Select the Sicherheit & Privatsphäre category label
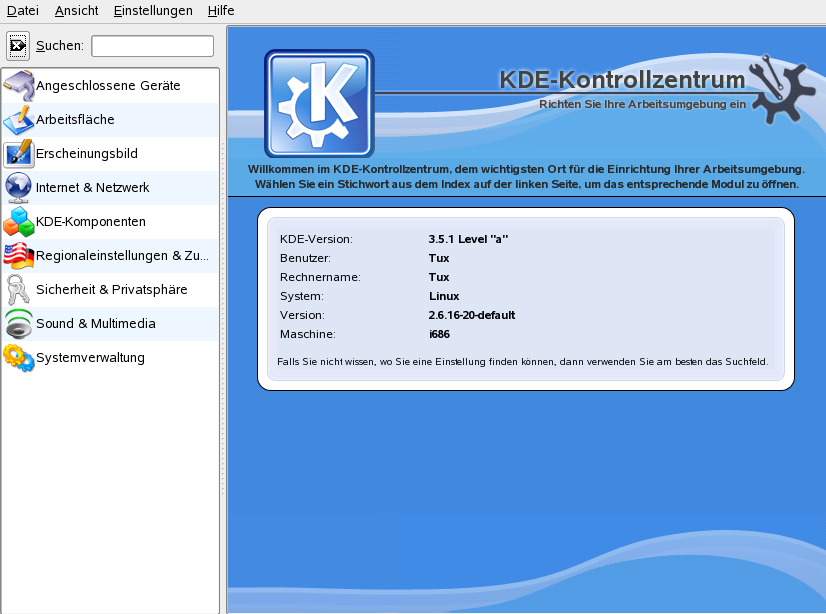 click(112, 290)
